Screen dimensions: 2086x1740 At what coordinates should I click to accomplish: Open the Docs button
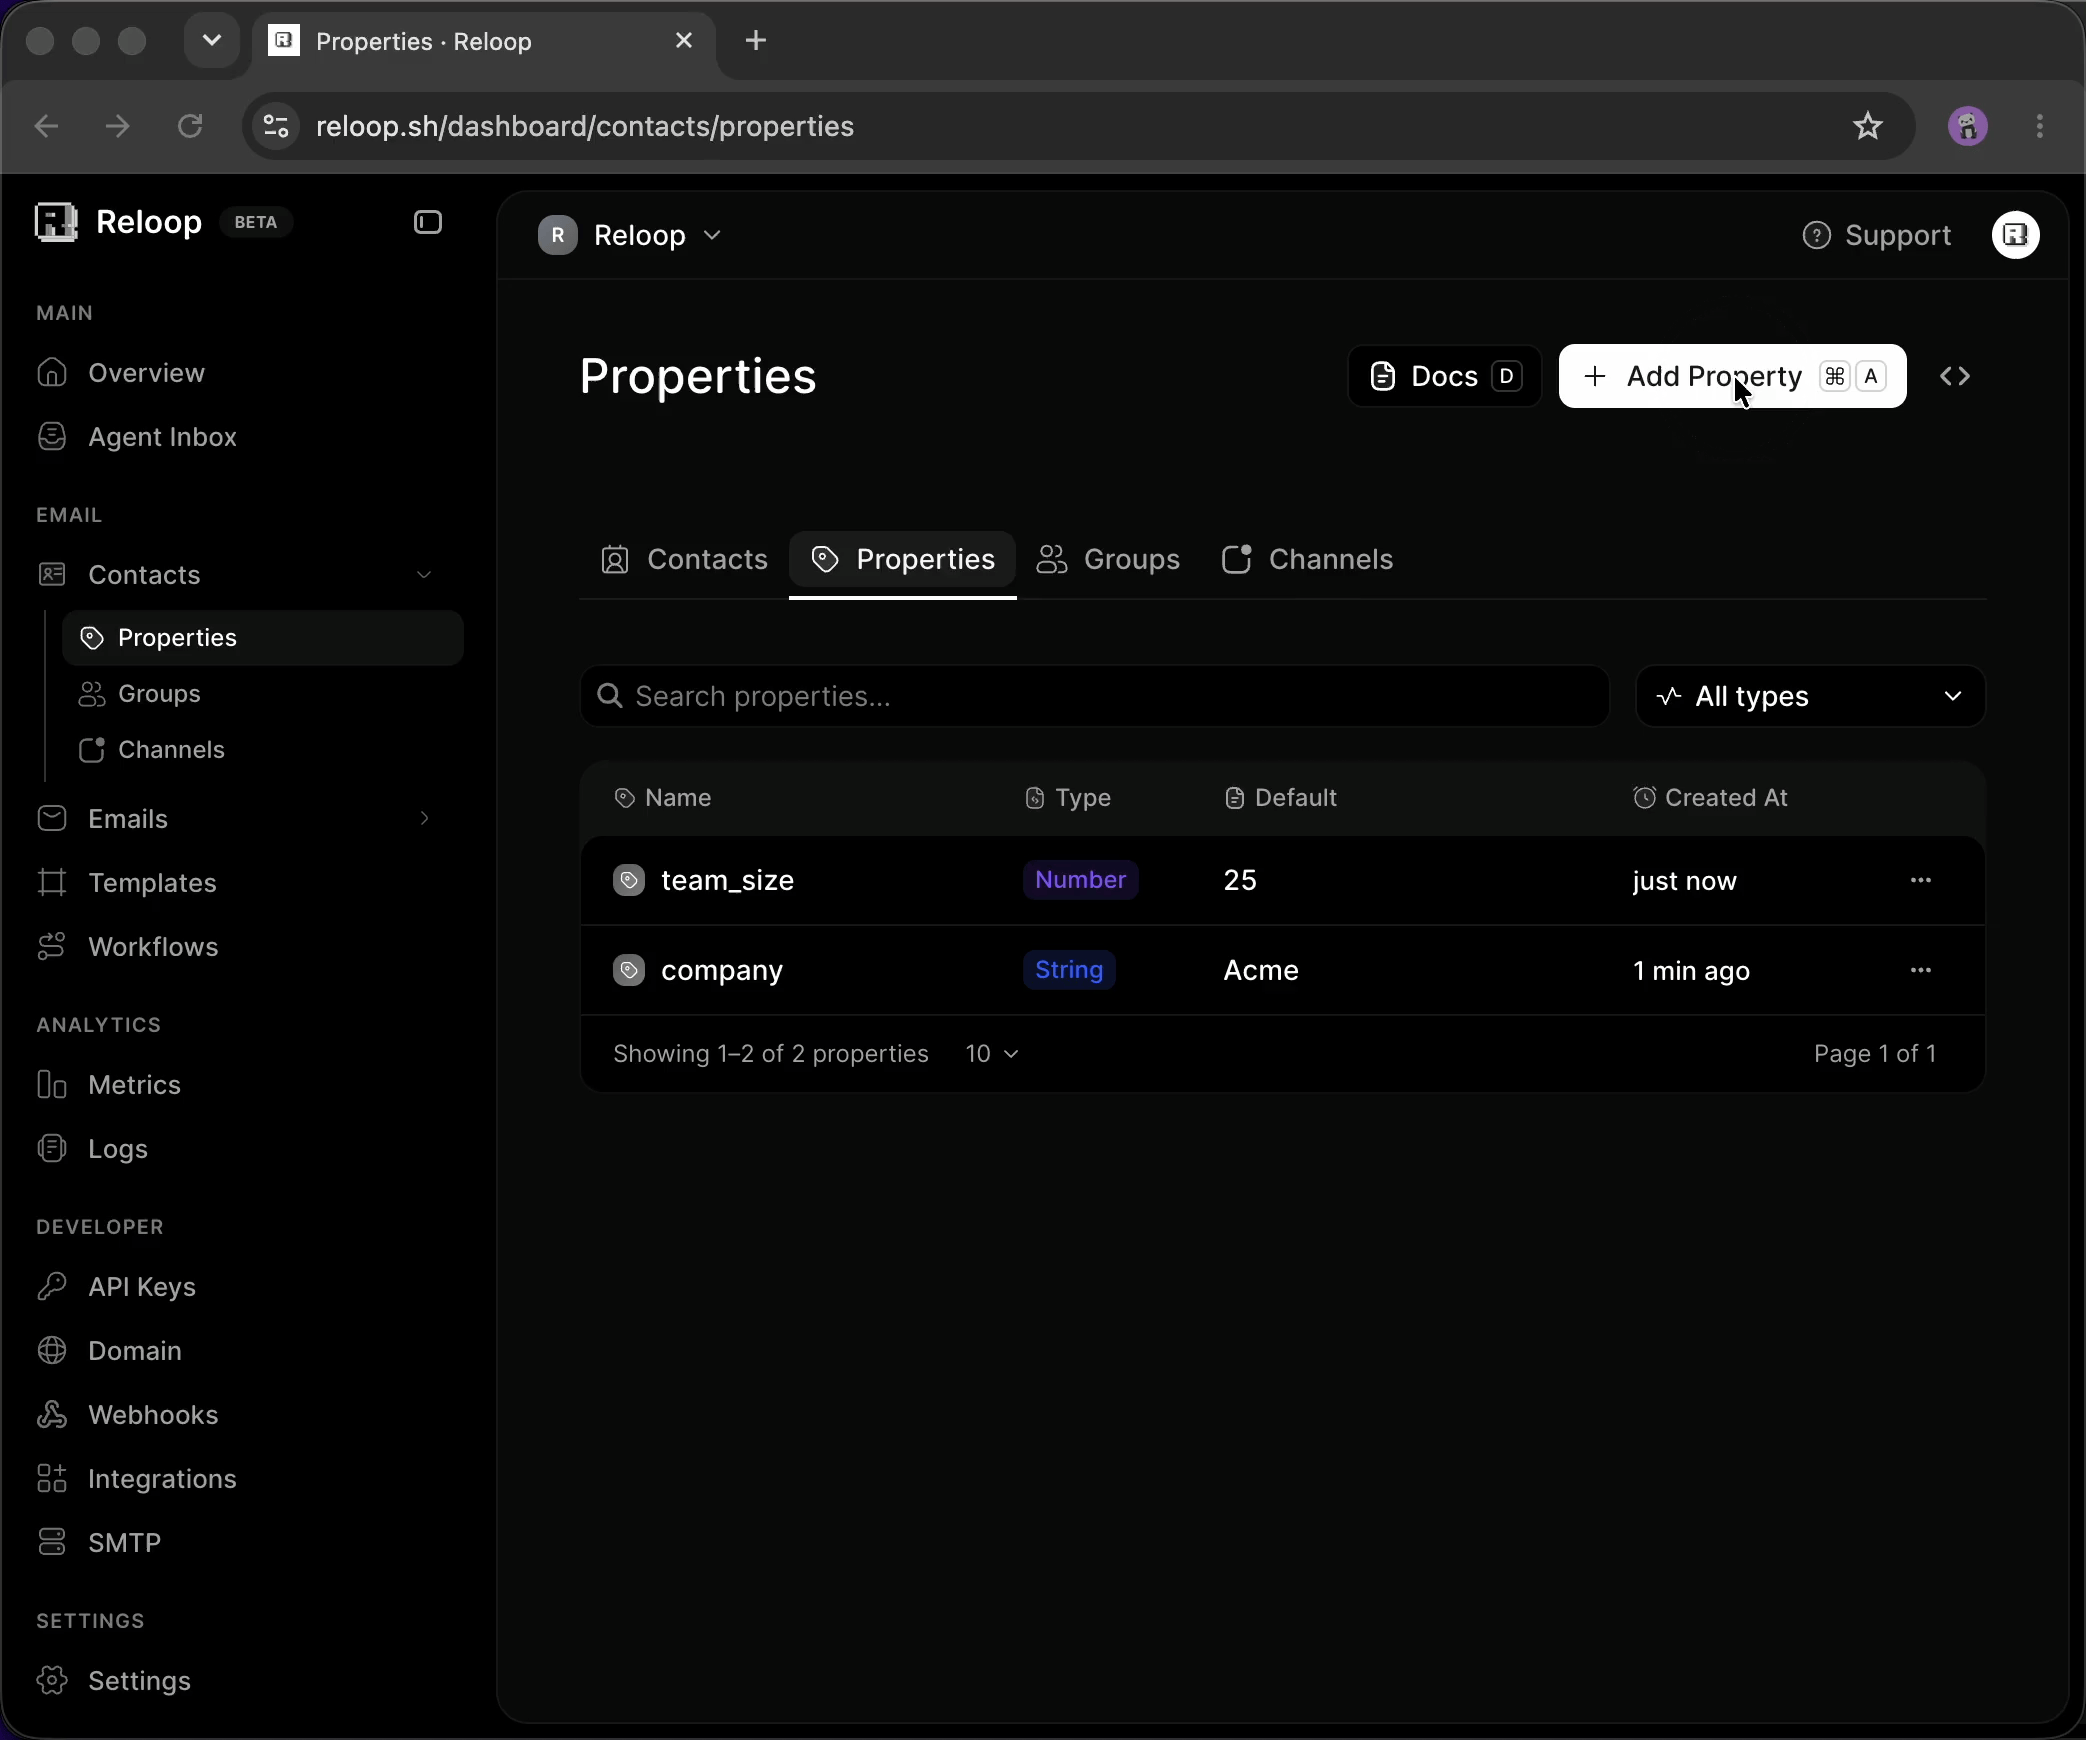1444,376
